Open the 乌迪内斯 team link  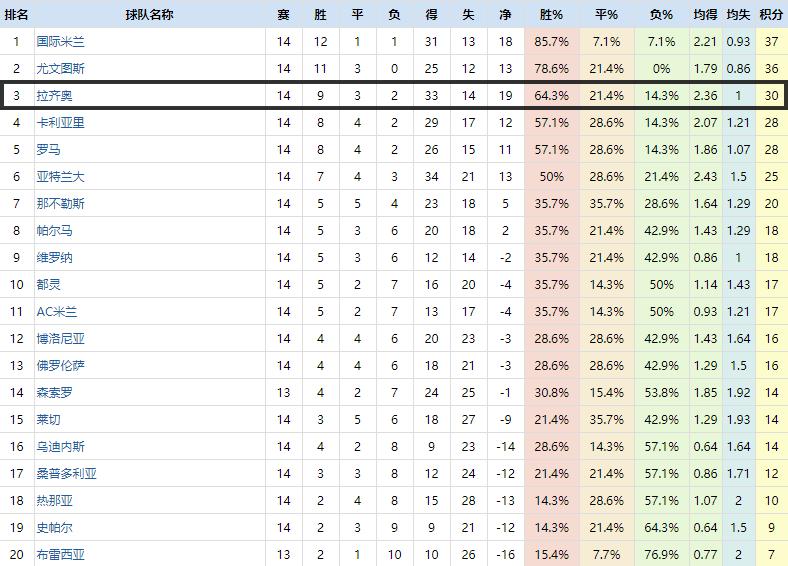60,447
